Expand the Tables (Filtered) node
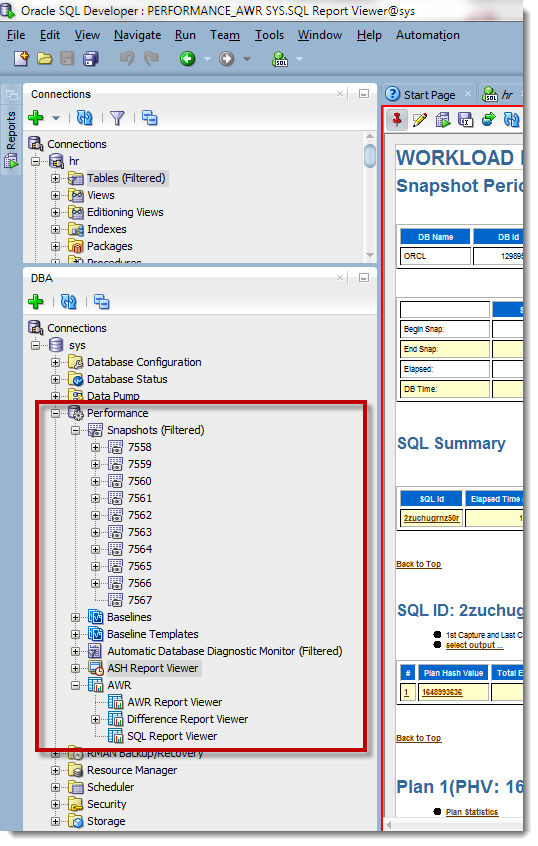Image resolution: width=538 pixels, height=846 pixels. coord(56,178)
